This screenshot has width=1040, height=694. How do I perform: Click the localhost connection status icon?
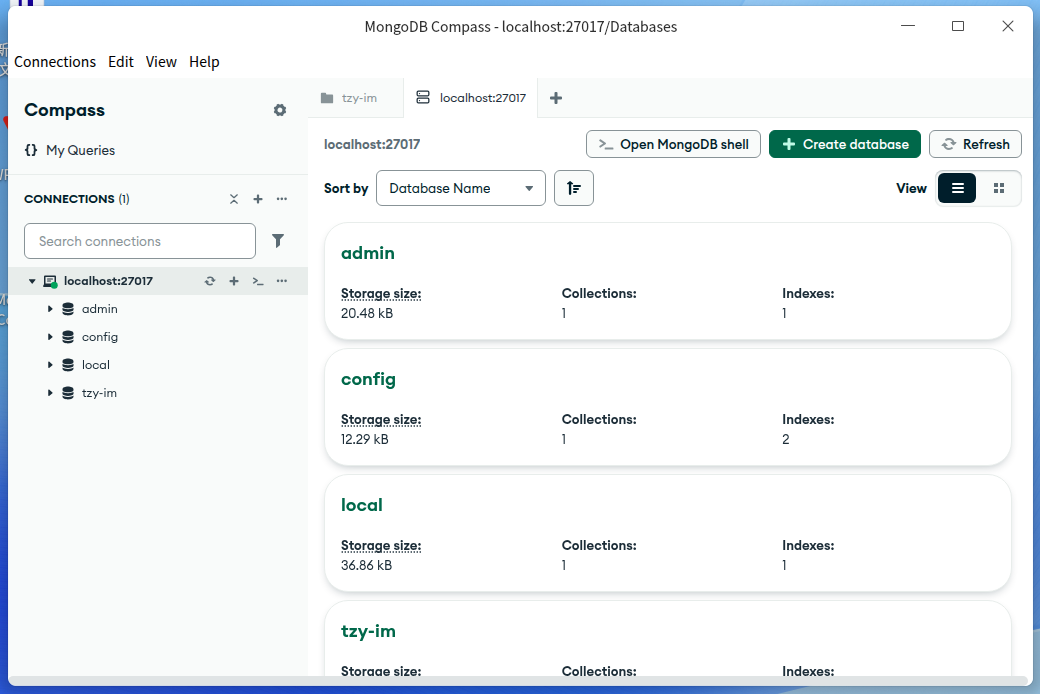coord(50,281)
